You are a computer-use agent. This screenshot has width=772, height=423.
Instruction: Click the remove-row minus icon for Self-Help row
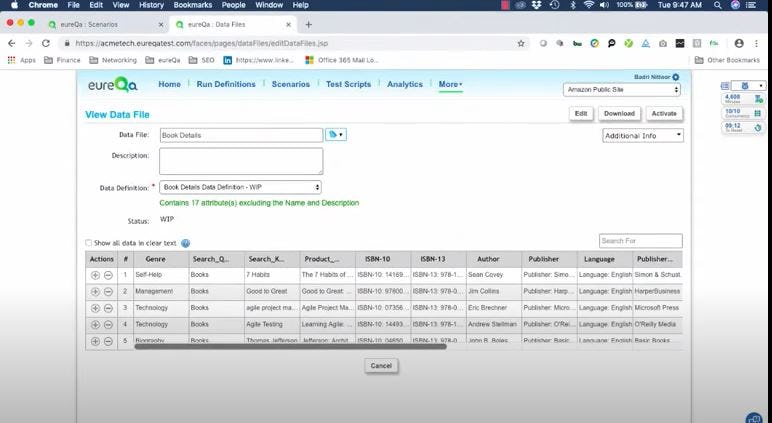pos(108,275)
